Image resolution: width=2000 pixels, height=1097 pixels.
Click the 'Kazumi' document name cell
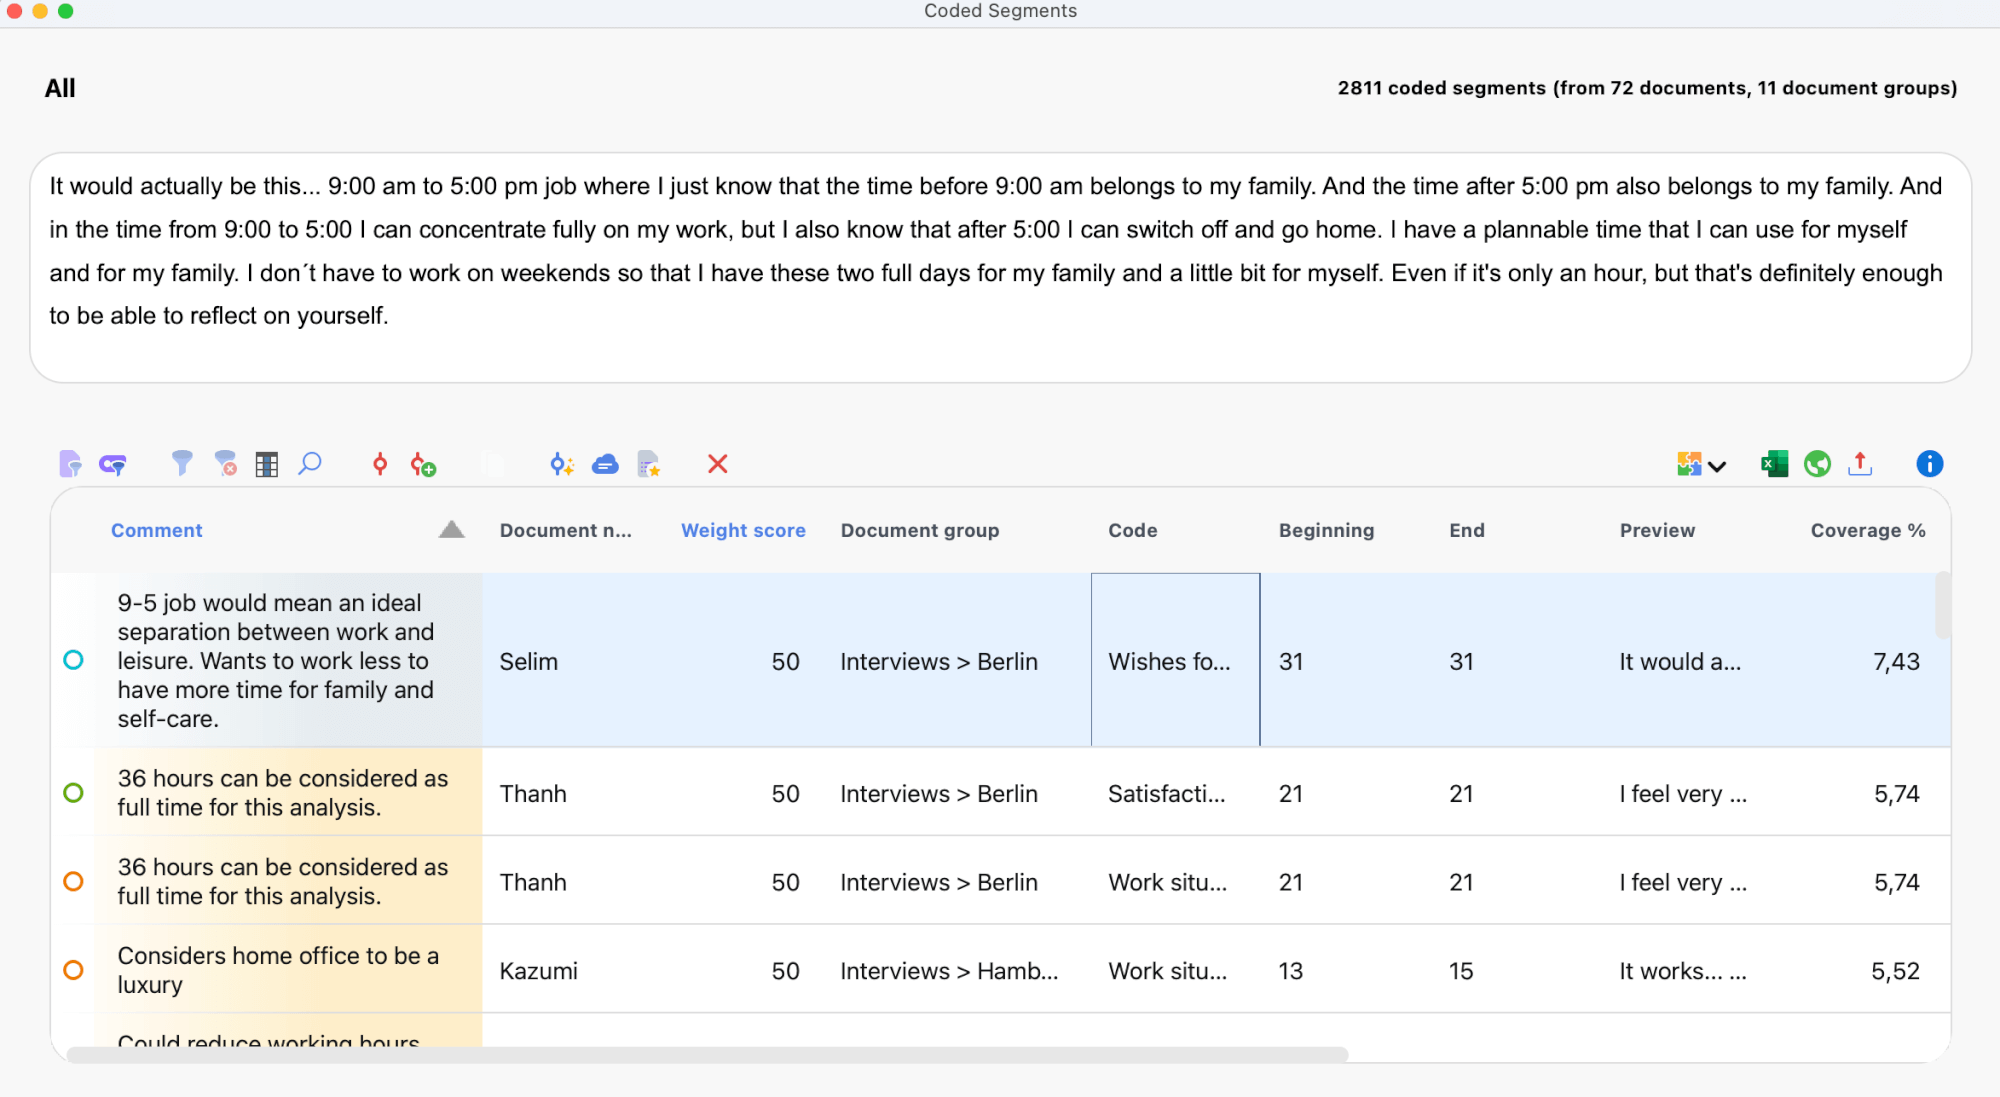(x=539, y=970)
